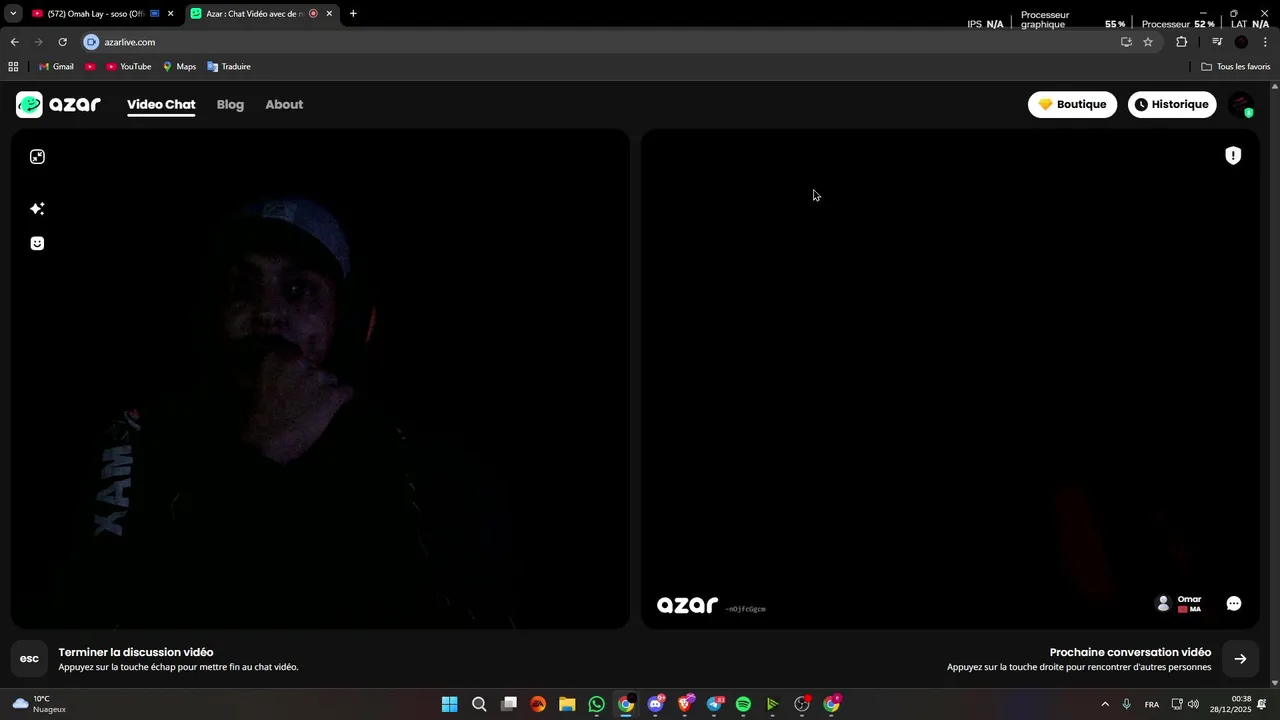The width and height of the screenshot is (1280, 720).
Task: Click next conversation arrow button
Action: [x=1240, y=659]
